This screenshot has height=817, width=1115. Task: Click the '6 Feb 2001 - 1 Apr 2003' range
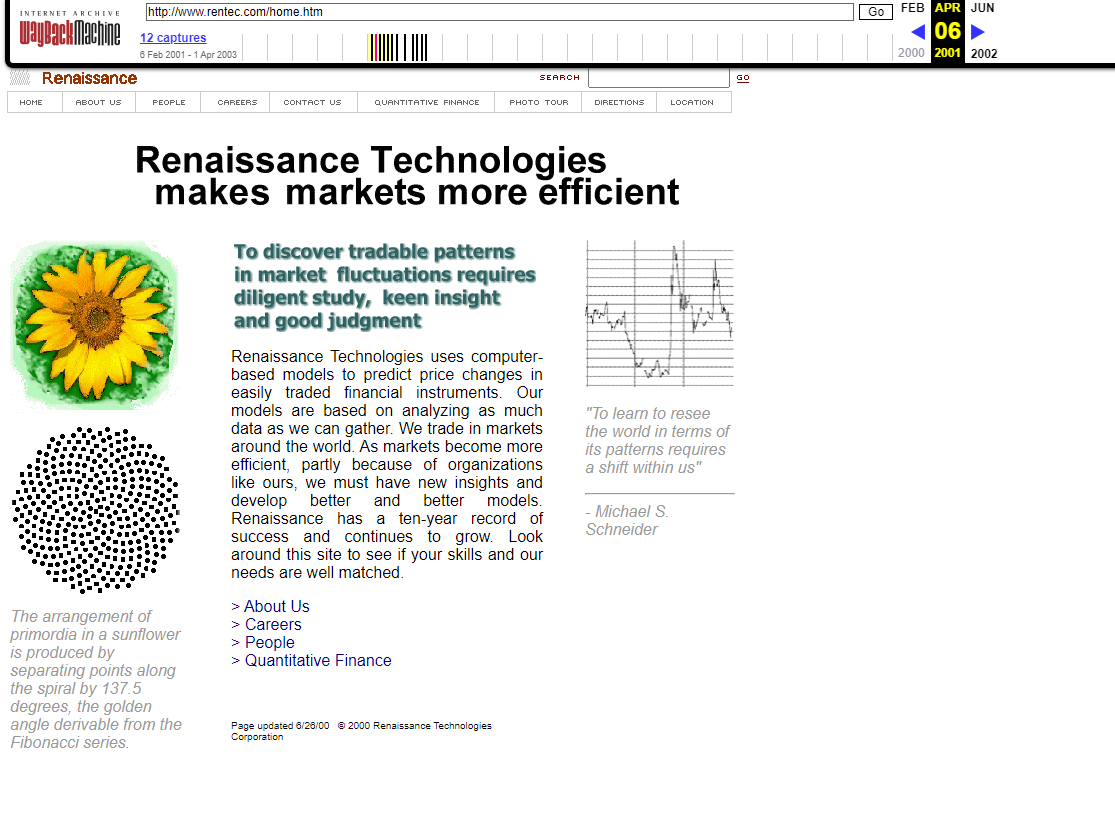(188, 55)
